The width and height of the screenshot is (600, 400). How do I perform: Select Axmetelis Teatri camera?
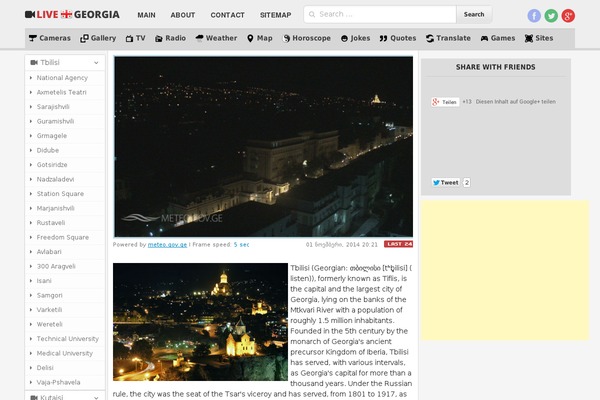pyautogui.click(x=62, y=92)
